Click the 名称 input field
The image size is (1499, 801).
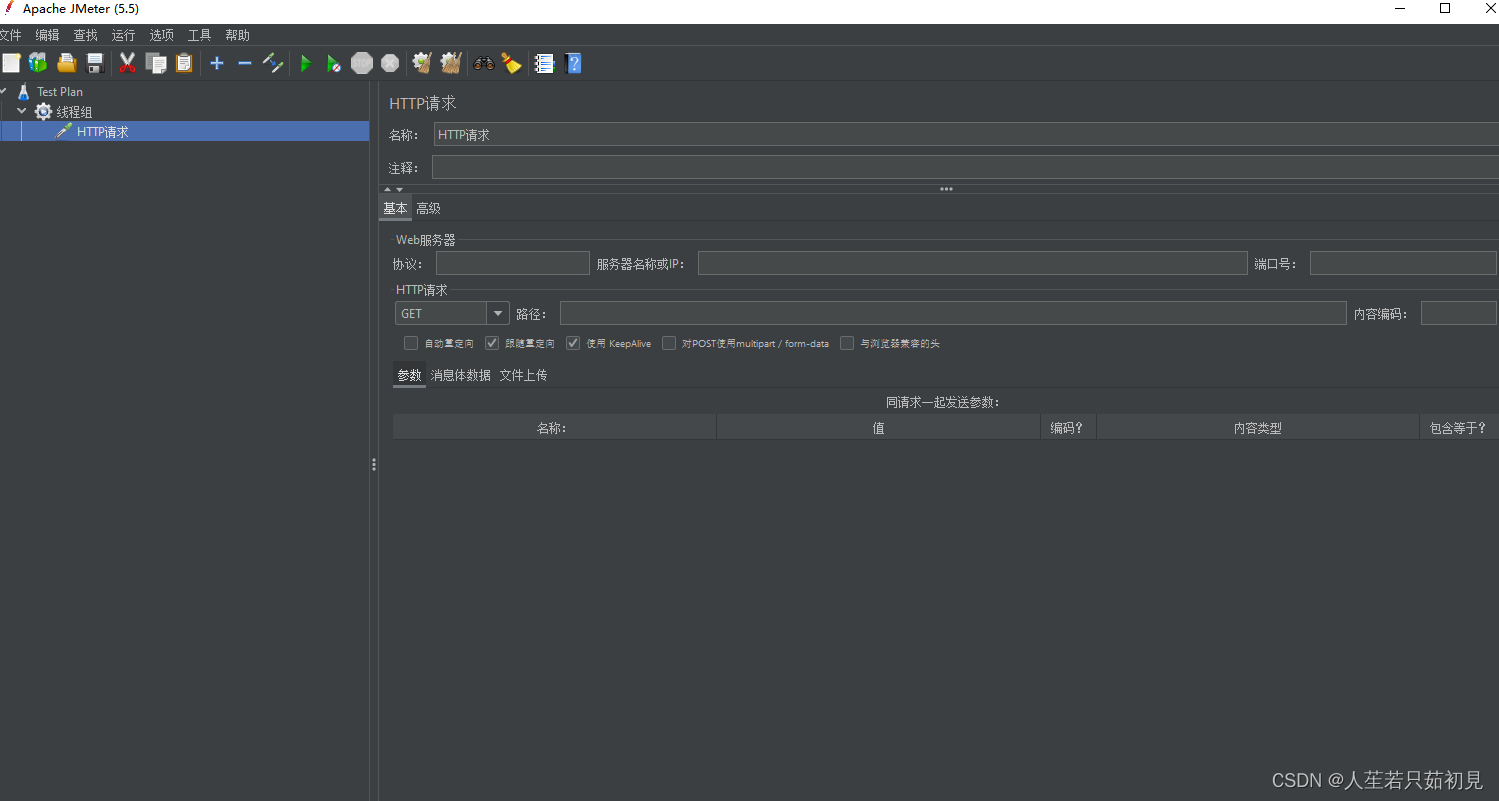(966, 134)
